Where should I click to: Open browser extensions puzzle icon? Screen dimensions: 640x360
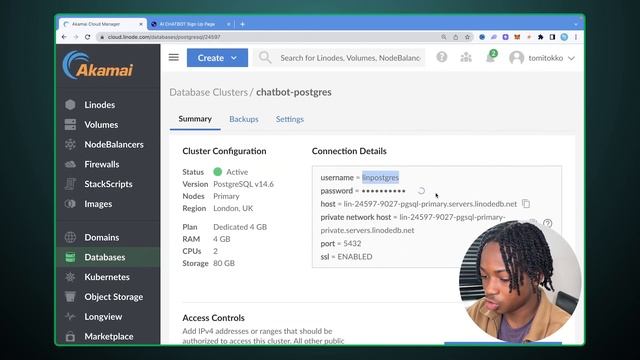(540, 37)
